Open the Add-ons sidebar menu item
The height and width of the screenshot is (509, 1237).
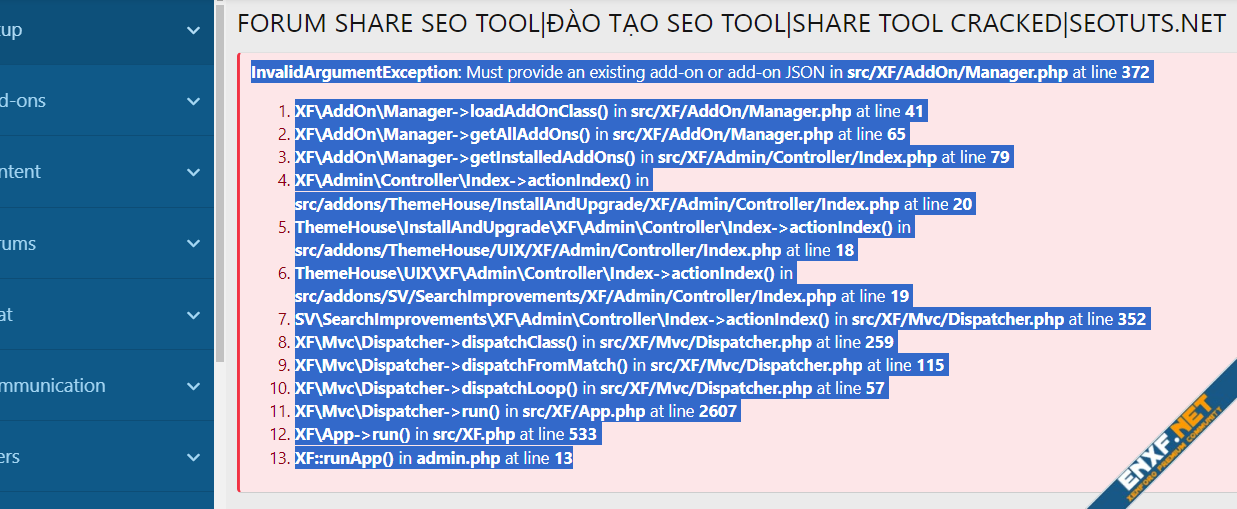click(x=24, y=101)
